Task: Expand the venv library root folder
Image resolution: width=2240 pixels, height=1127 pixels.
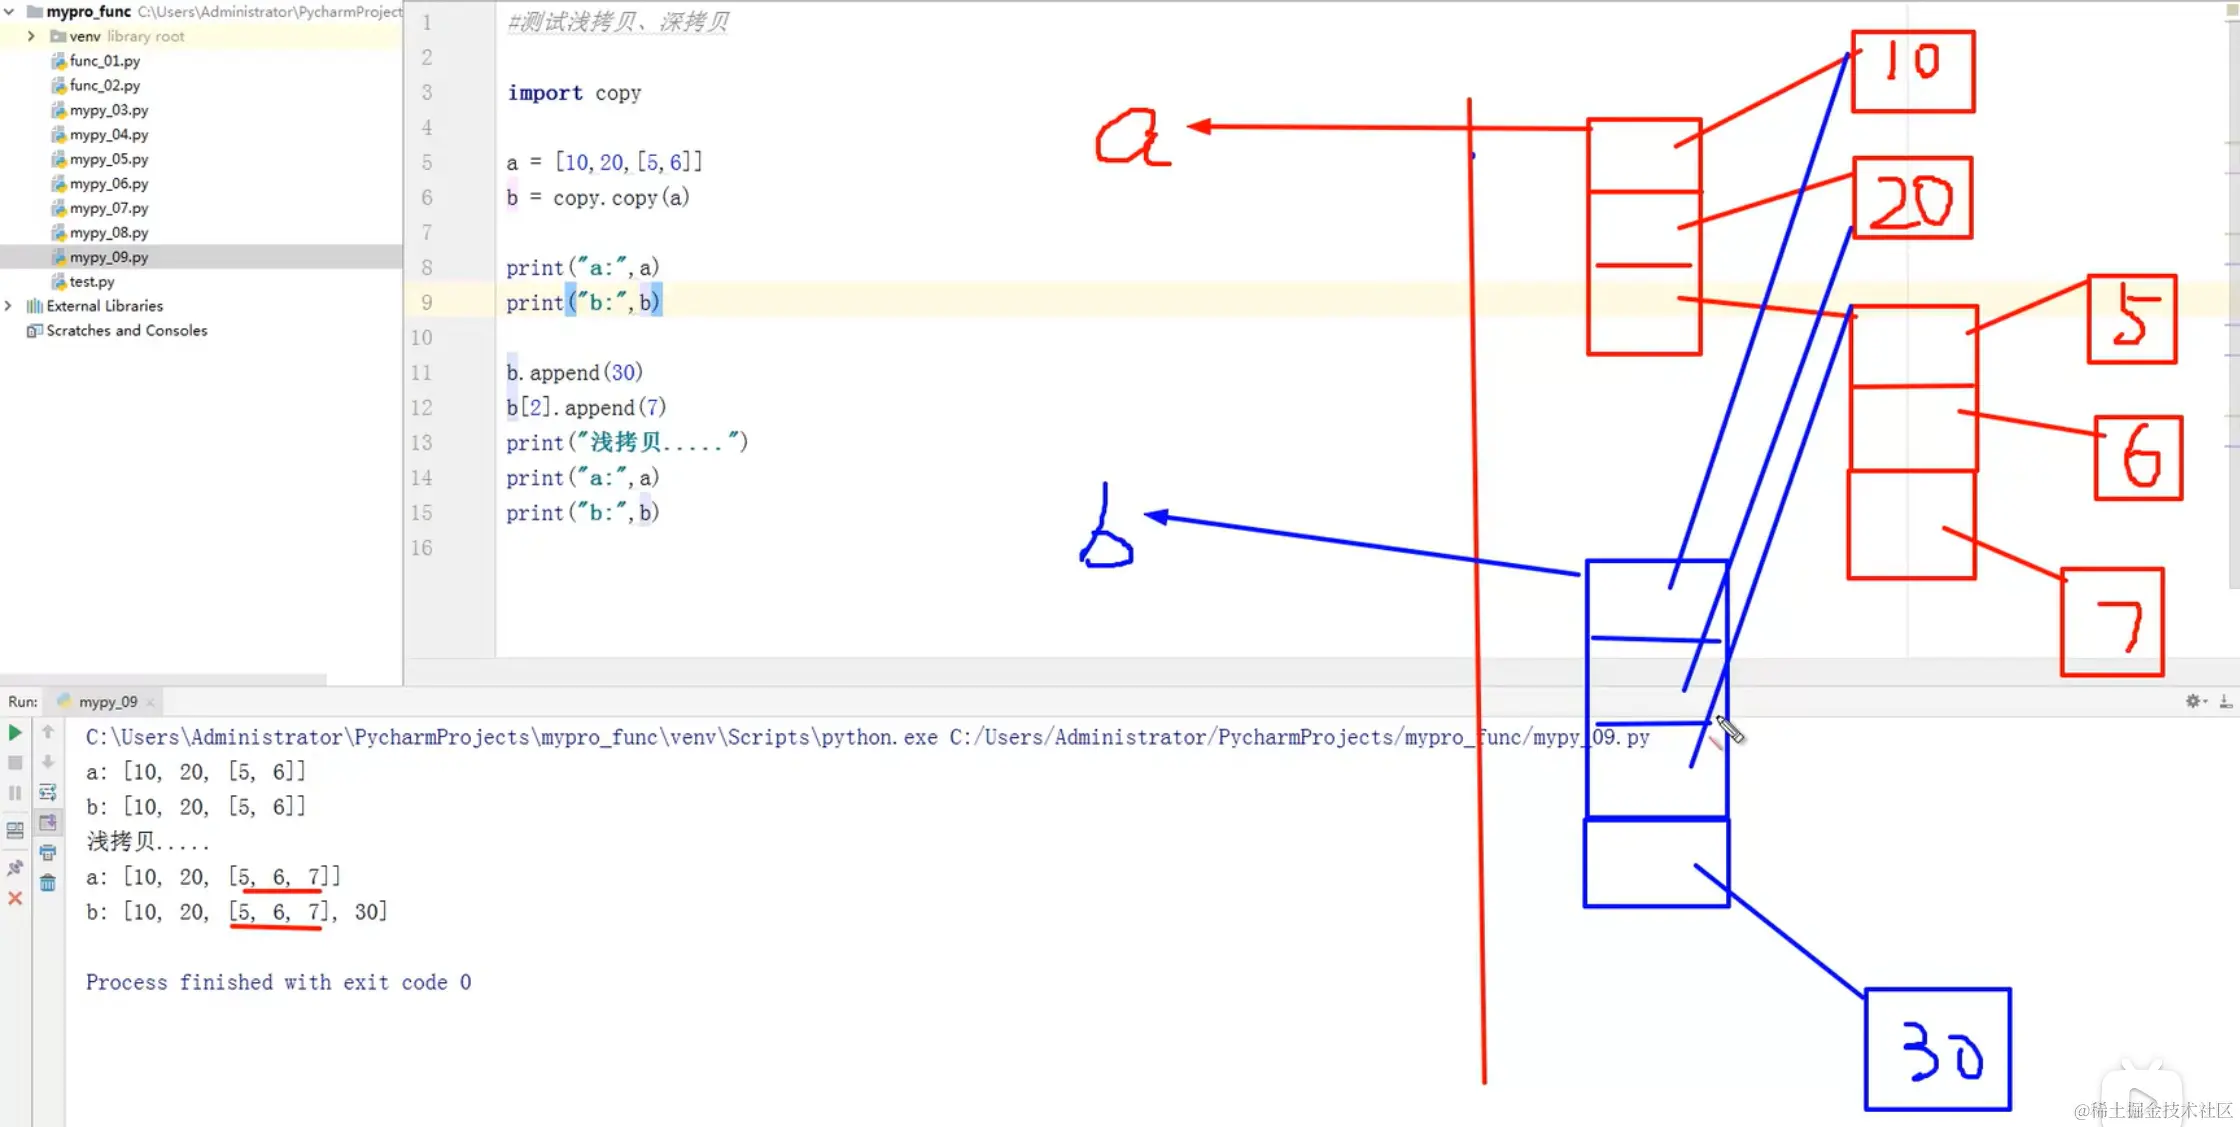Action: click(31, 36)
